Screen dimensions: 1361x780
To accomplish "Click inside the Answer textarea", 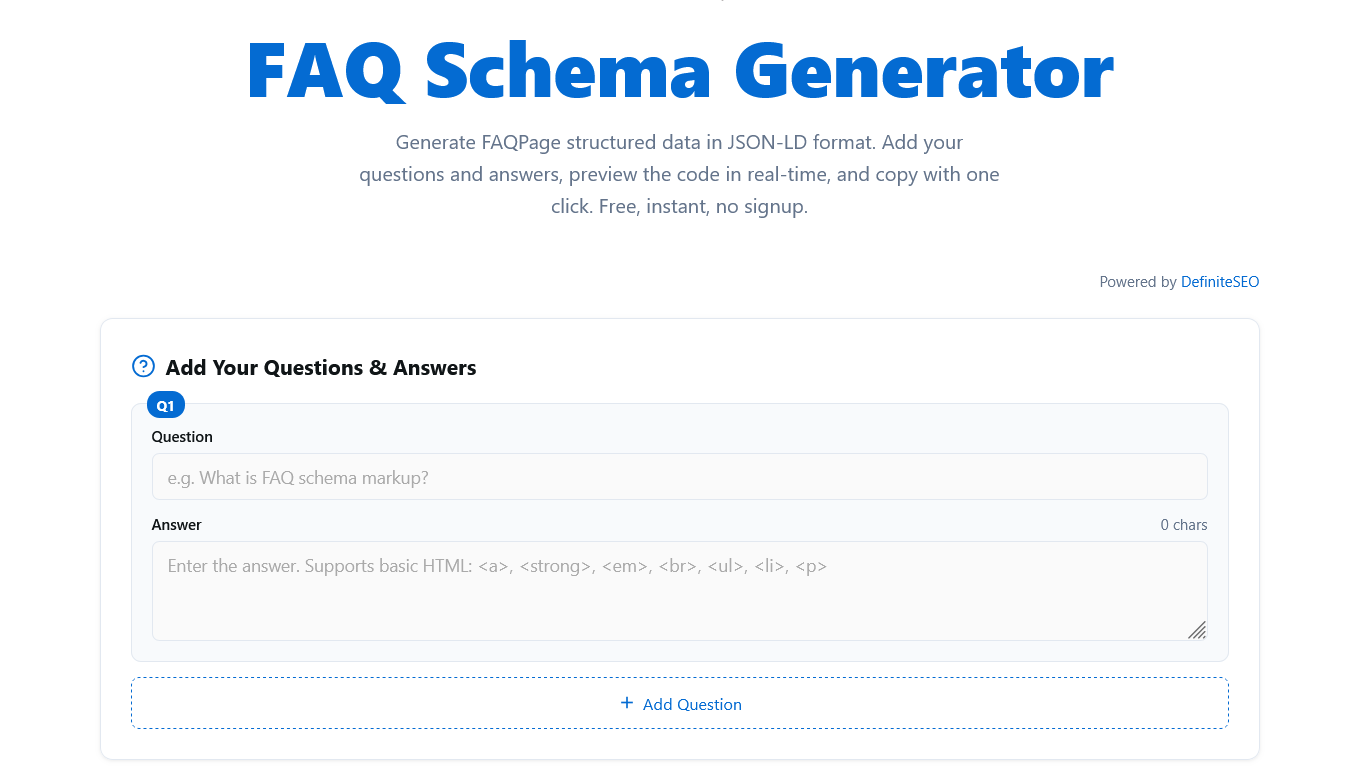I will 680,590.
